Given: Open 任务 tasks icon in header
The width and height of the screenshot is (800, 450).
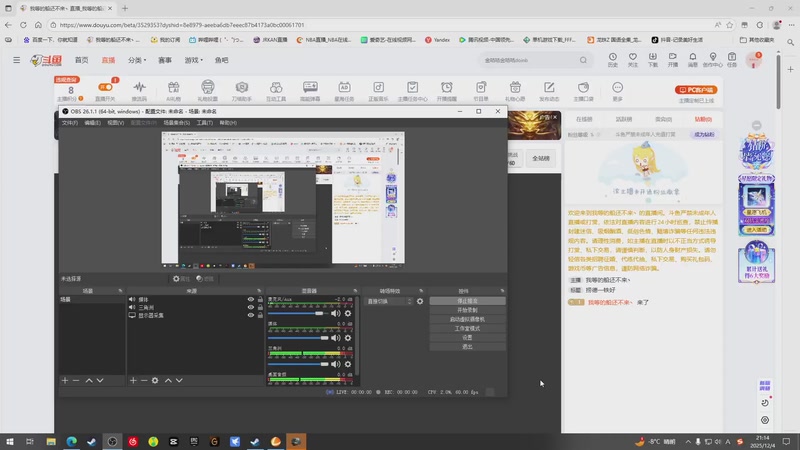Looking at the screenshot, I should [x=732, y=60].
